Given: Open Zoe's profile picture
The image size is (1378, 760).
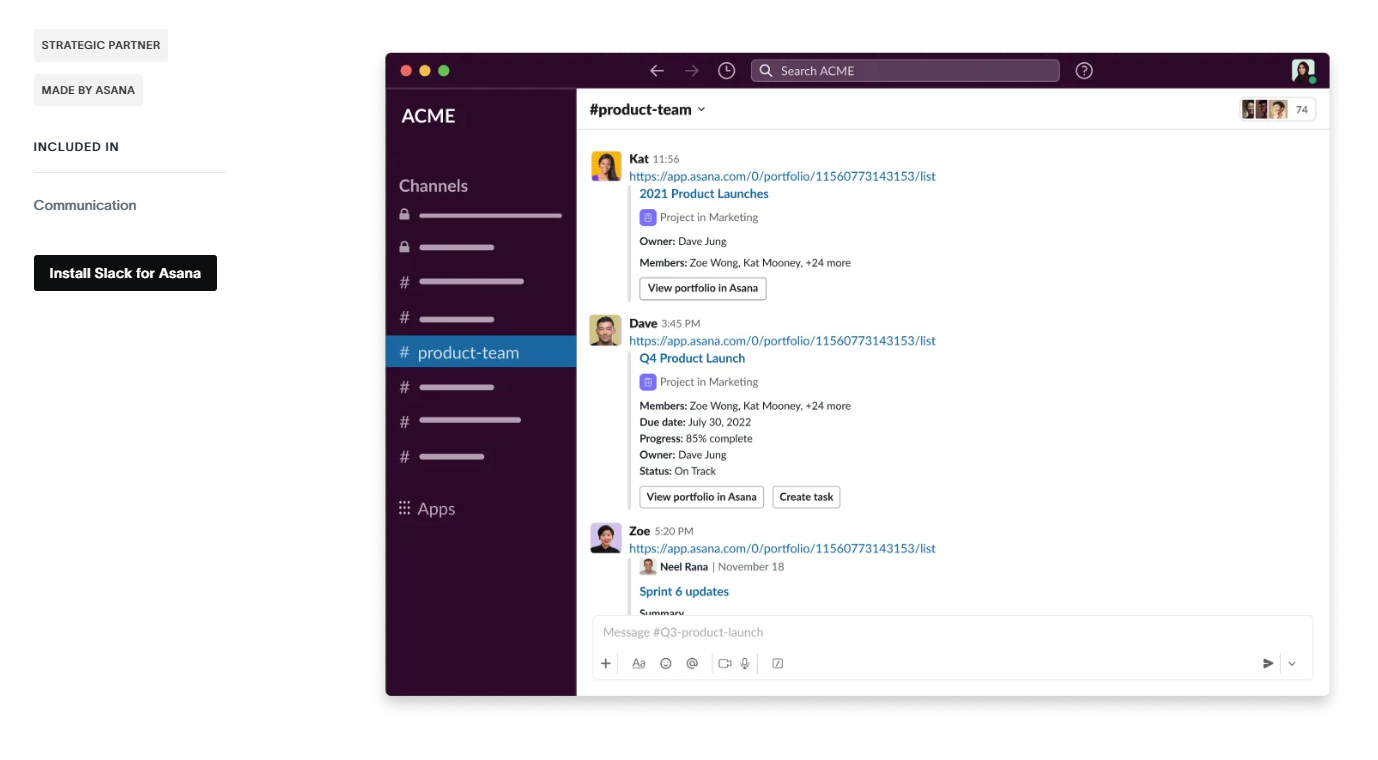Looking at the screenshot, I should click(x=606, y=538).
